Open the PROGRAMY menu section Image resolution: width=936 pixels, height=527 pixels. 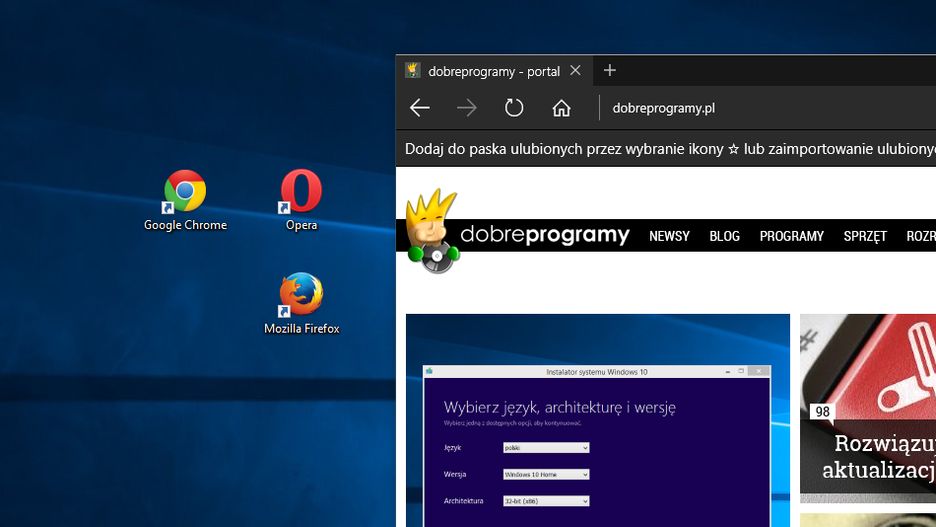tap(792, 236)
